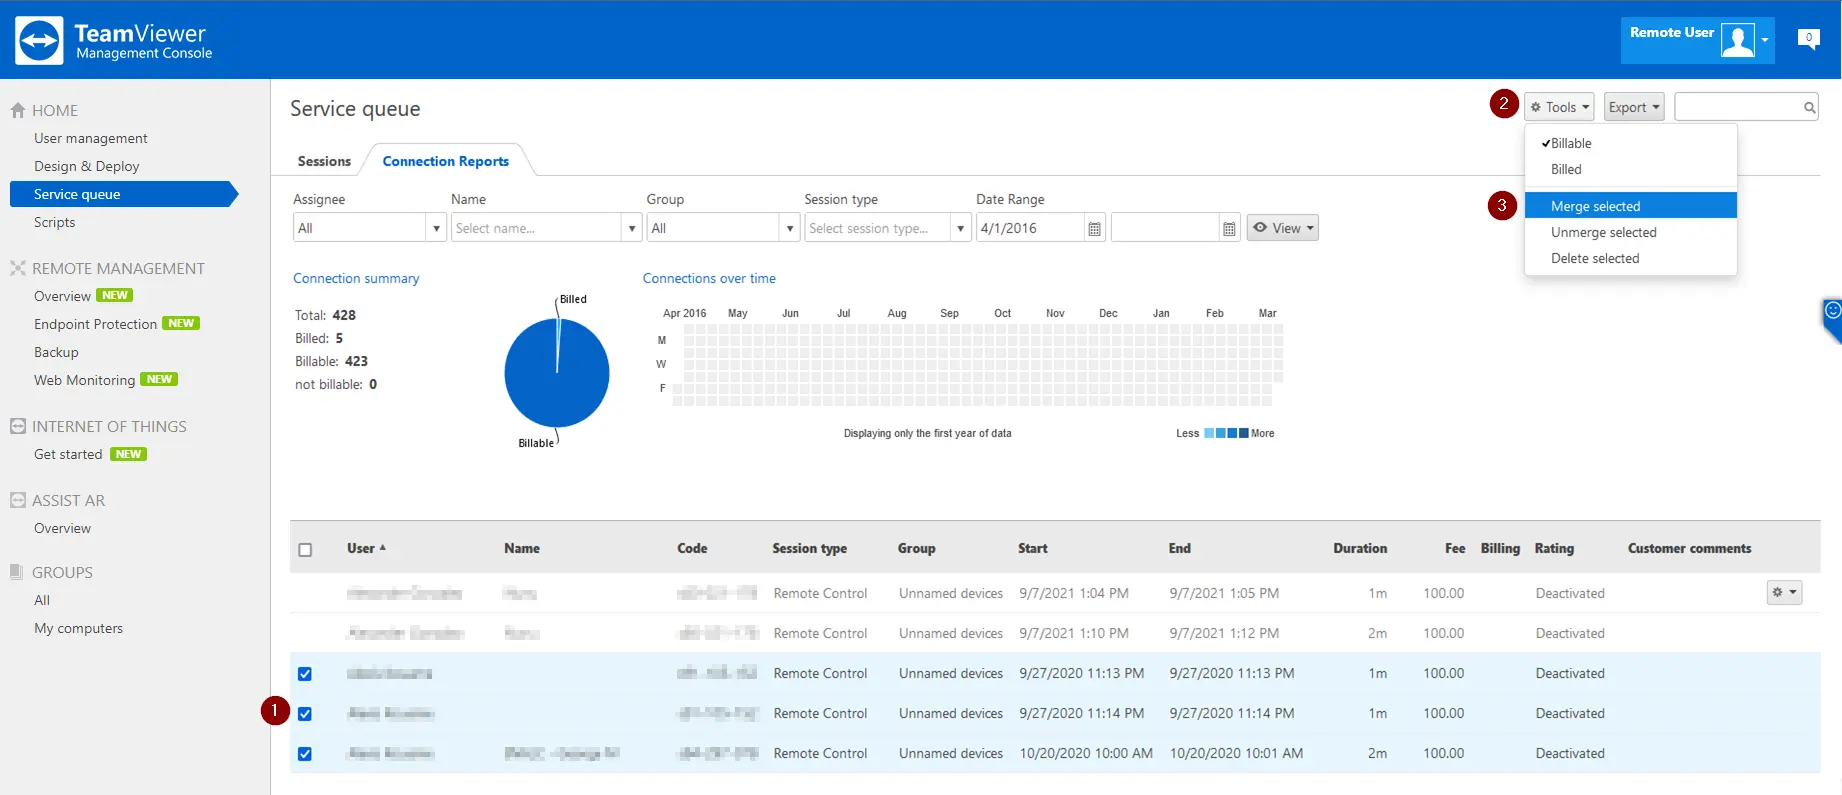Open the row gear options for 1:04 PM session
The width and height of the screenshot is (1842, 795).
(1784, 592)
